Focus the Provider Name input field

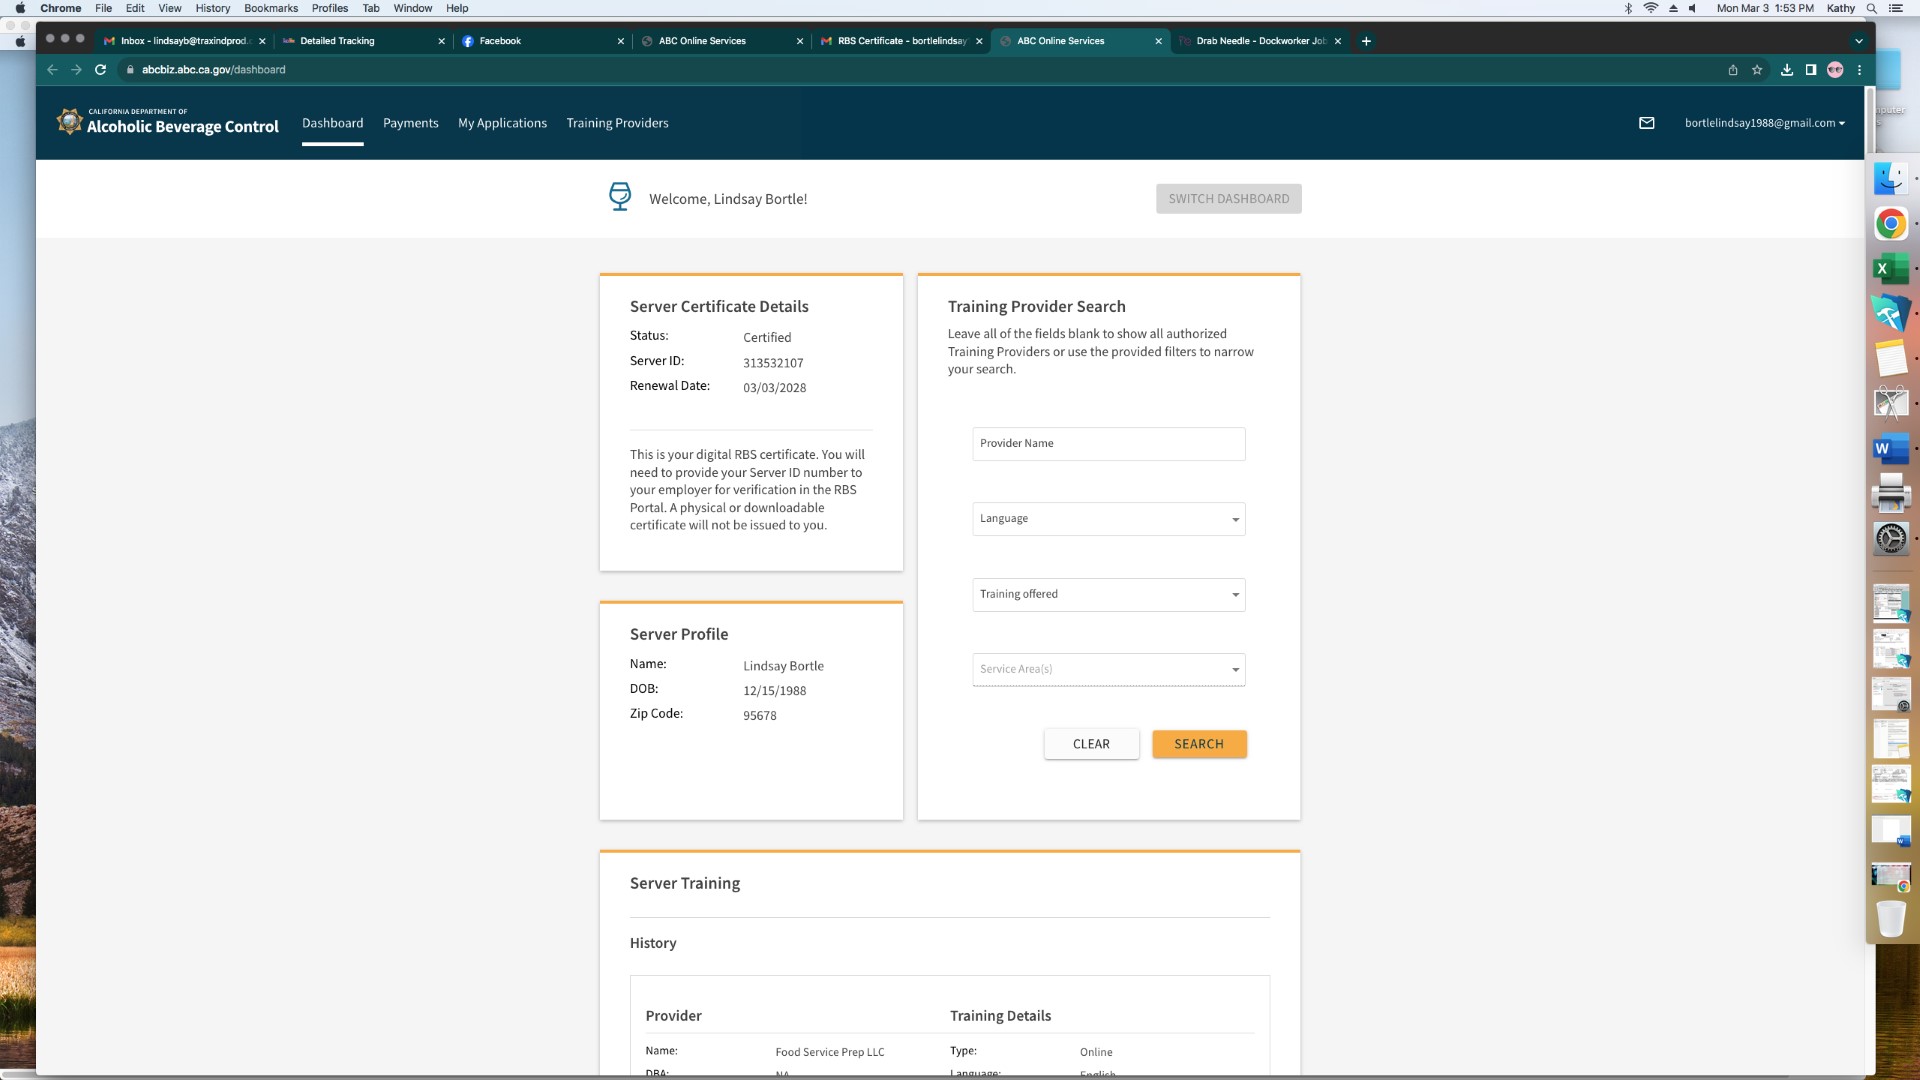pos(1108,444)
